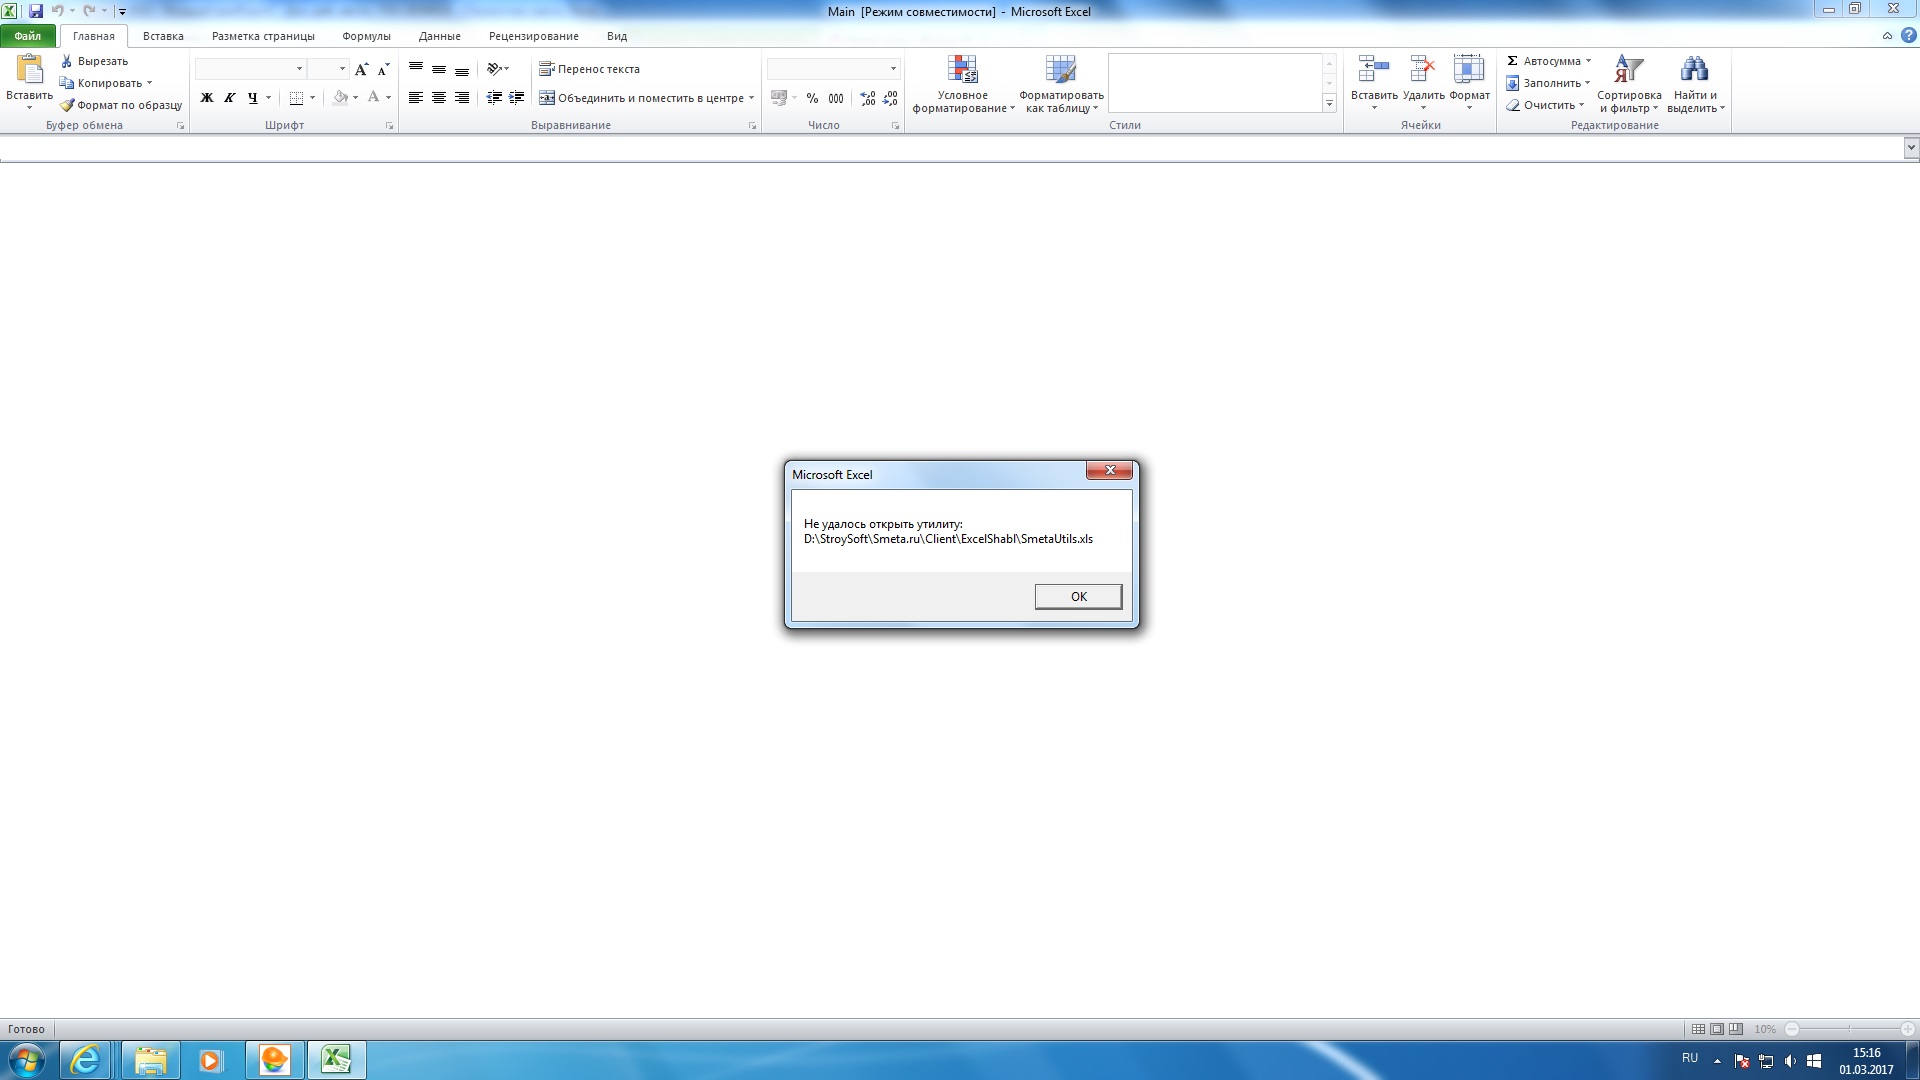The image size is (1920, 1080).
Task: Save workbook from quick access toolbar
Action: (x=36, y=11)
